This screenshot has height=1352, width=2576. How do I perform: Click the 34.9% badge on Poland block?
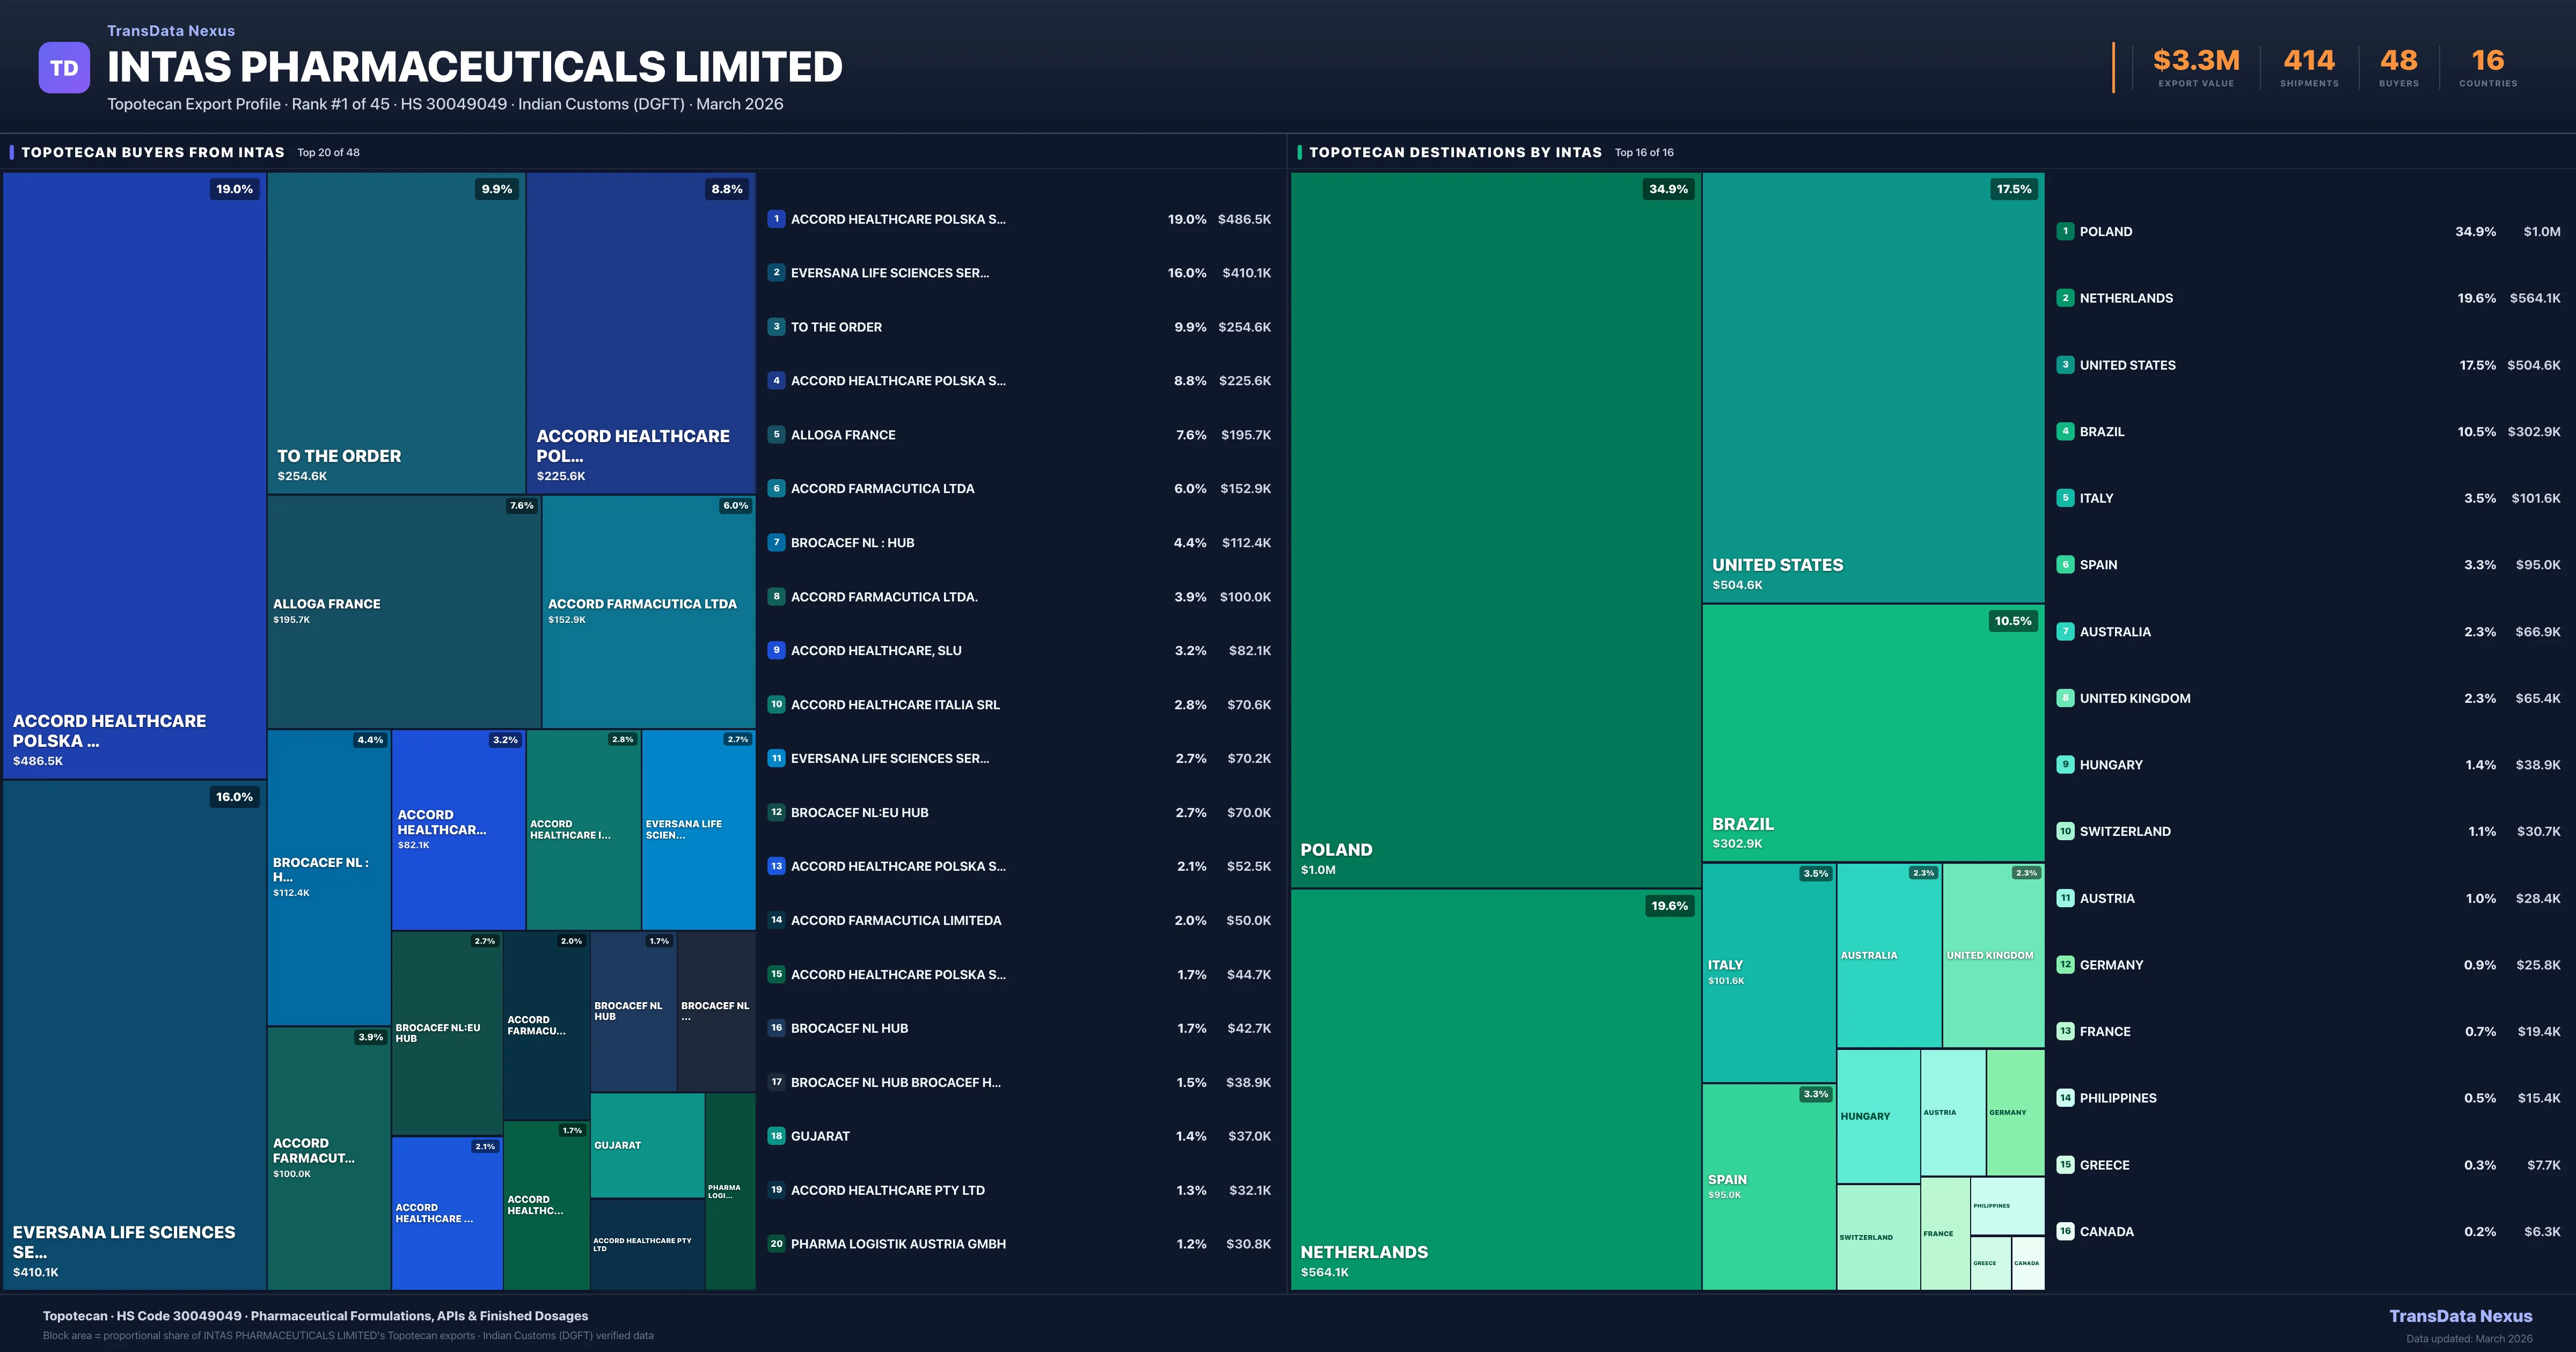click(x=1668, y=189)
